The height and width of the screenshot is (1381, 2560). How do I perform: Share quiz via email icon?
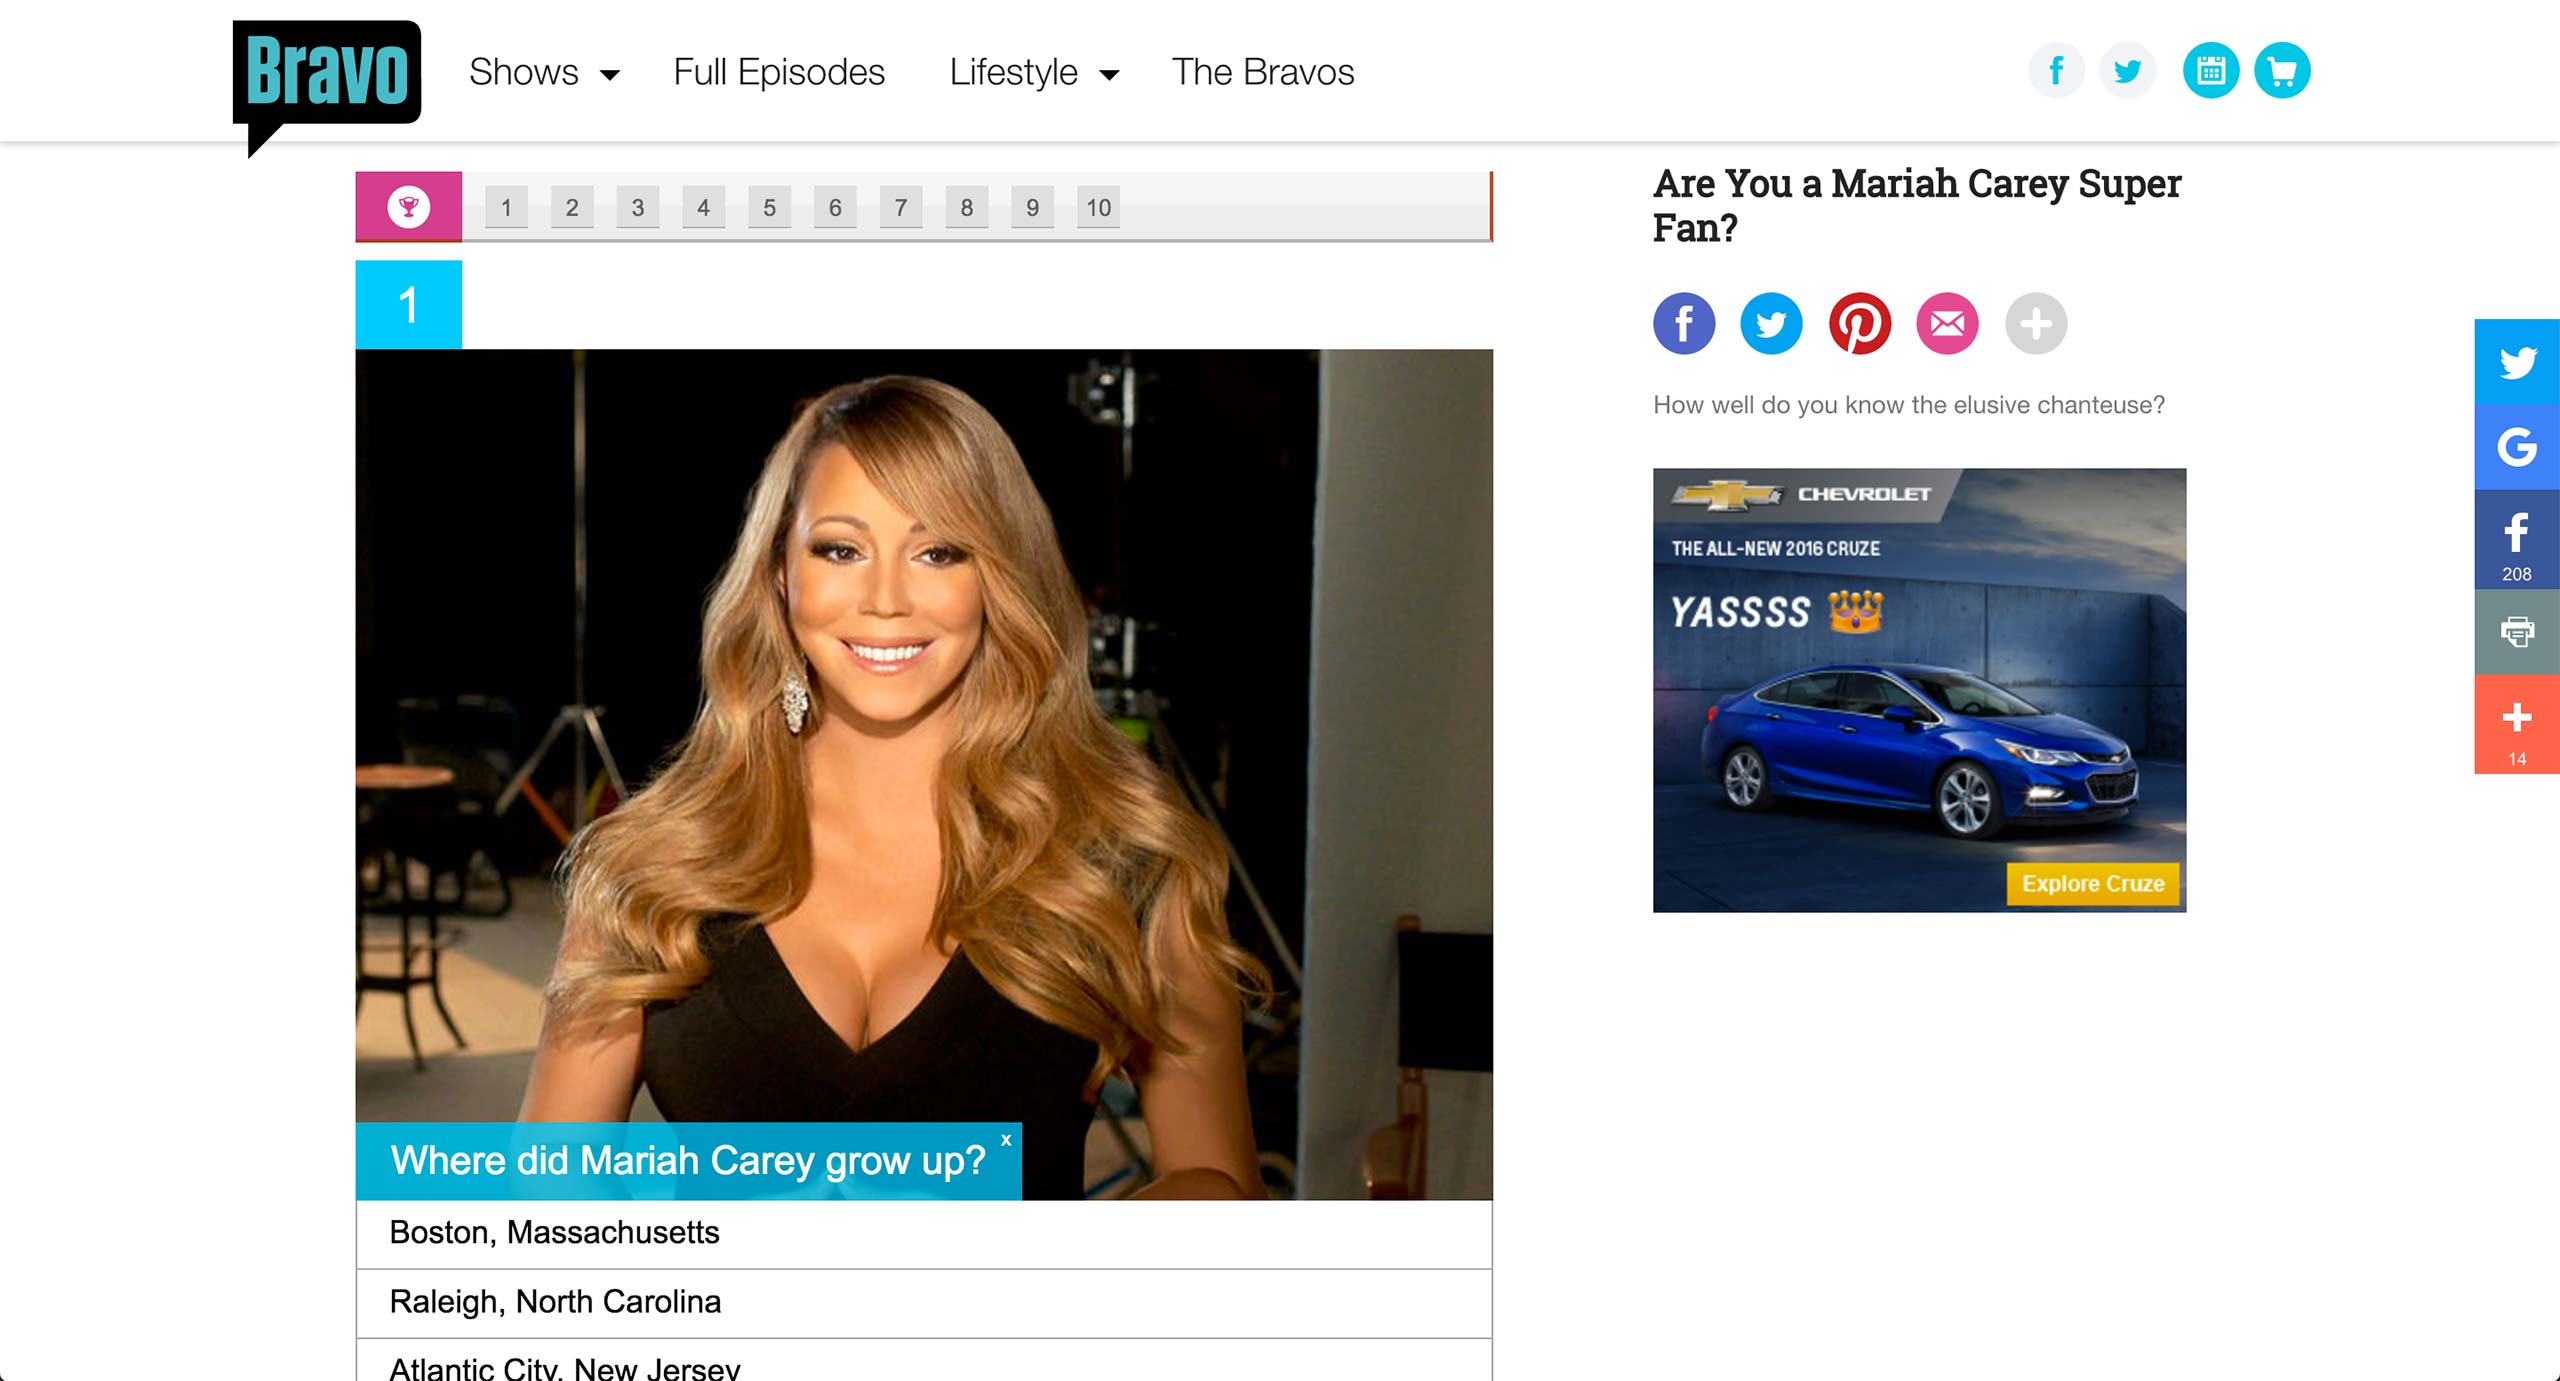(1946, 324)
